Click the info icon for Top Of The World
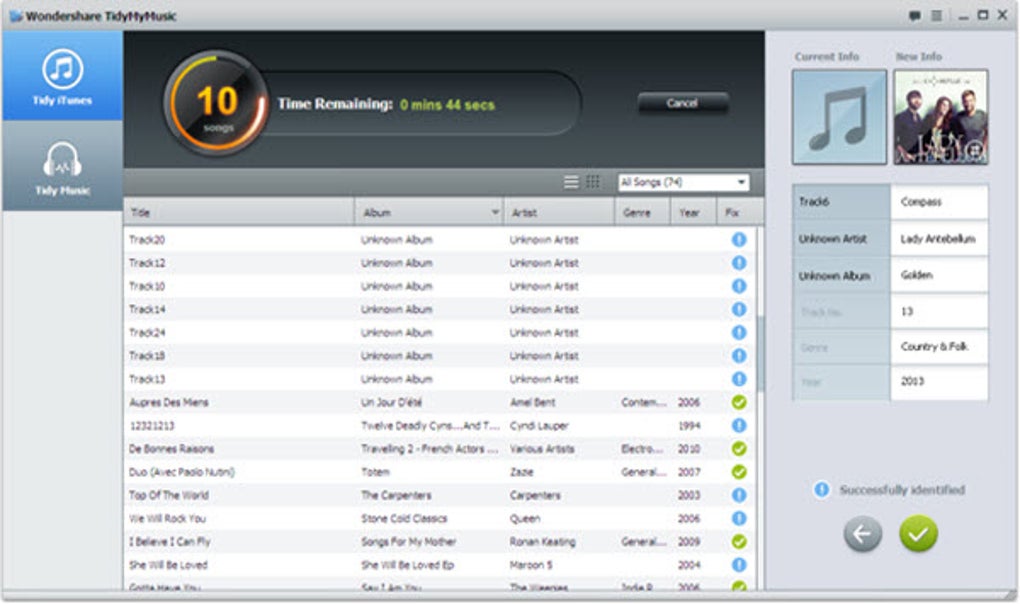 coord(739,495)
